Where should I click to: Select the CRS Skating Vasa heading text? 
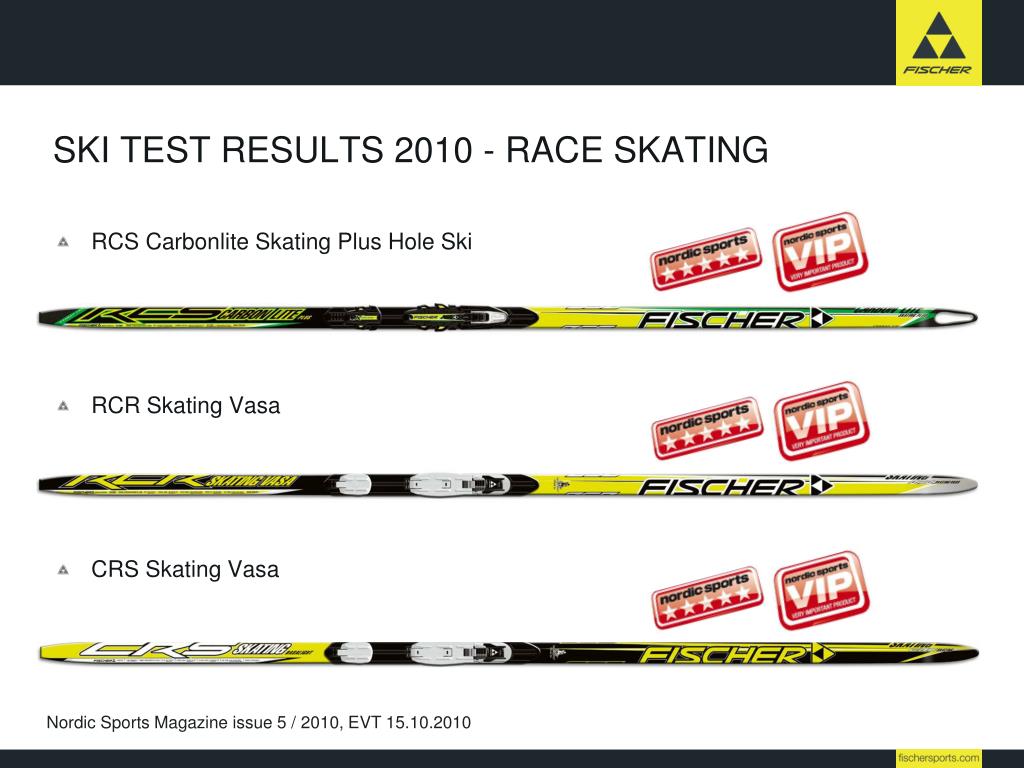(x=185, y=569)
